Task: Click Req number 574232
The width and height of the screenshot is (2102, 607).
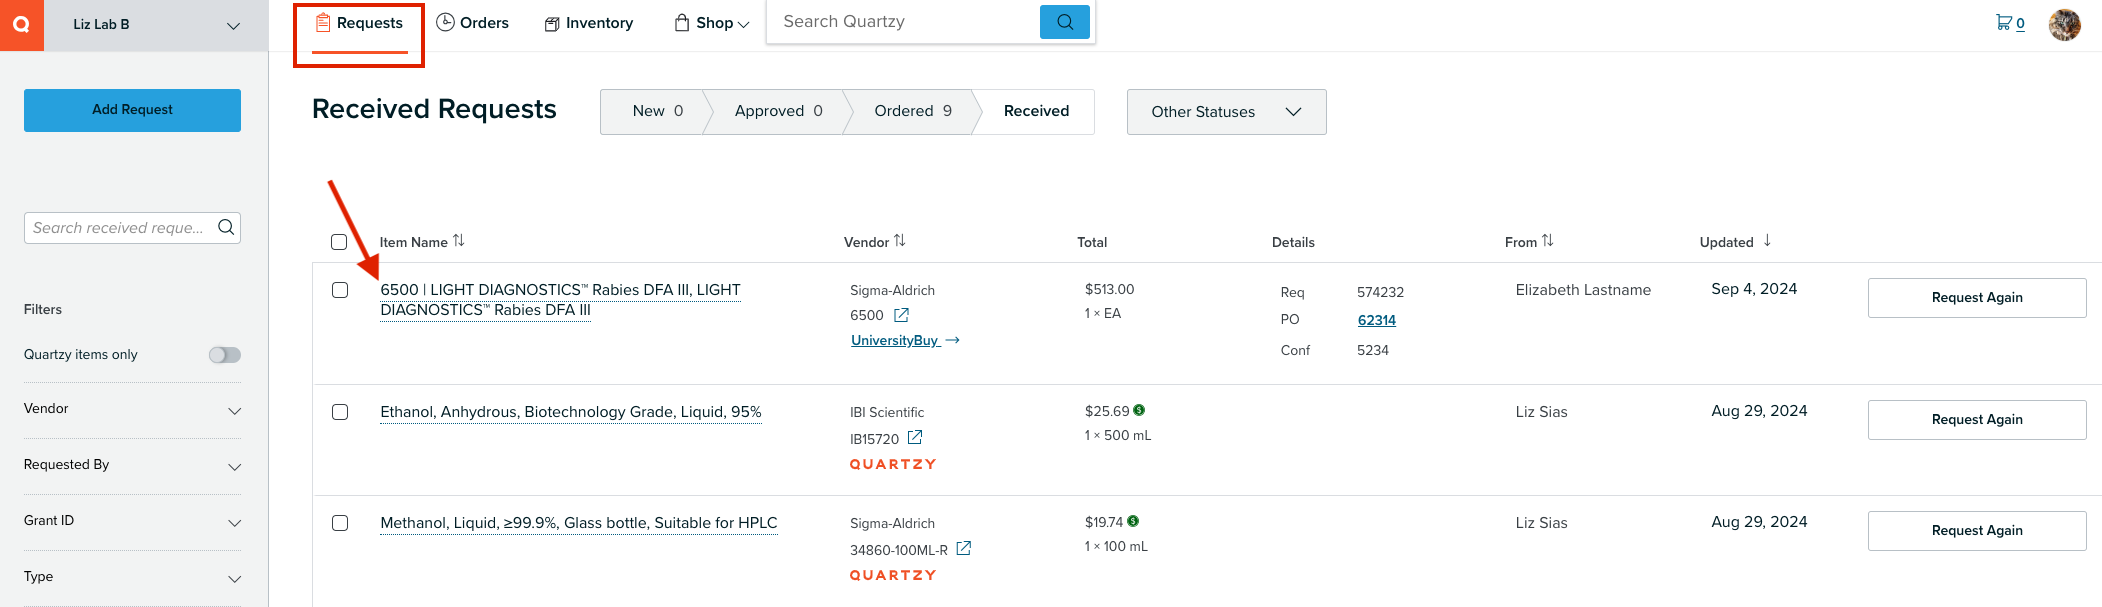Action: 1380,292
